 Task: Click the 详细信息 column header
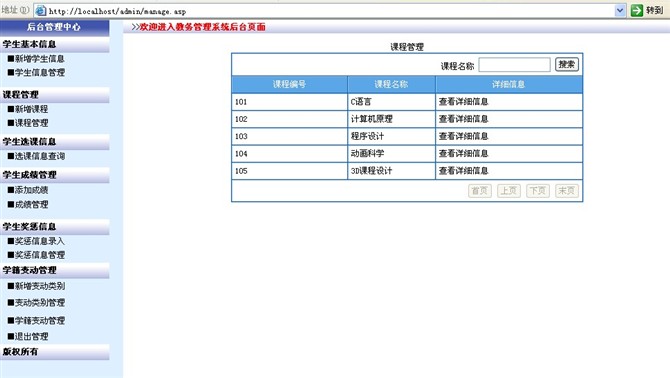pos(508,85)
